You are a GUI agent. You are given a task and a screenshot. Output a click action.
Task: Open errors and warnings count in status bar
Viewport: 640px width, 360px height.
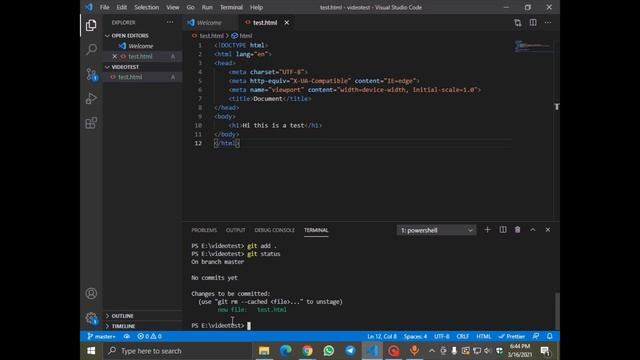149,336
